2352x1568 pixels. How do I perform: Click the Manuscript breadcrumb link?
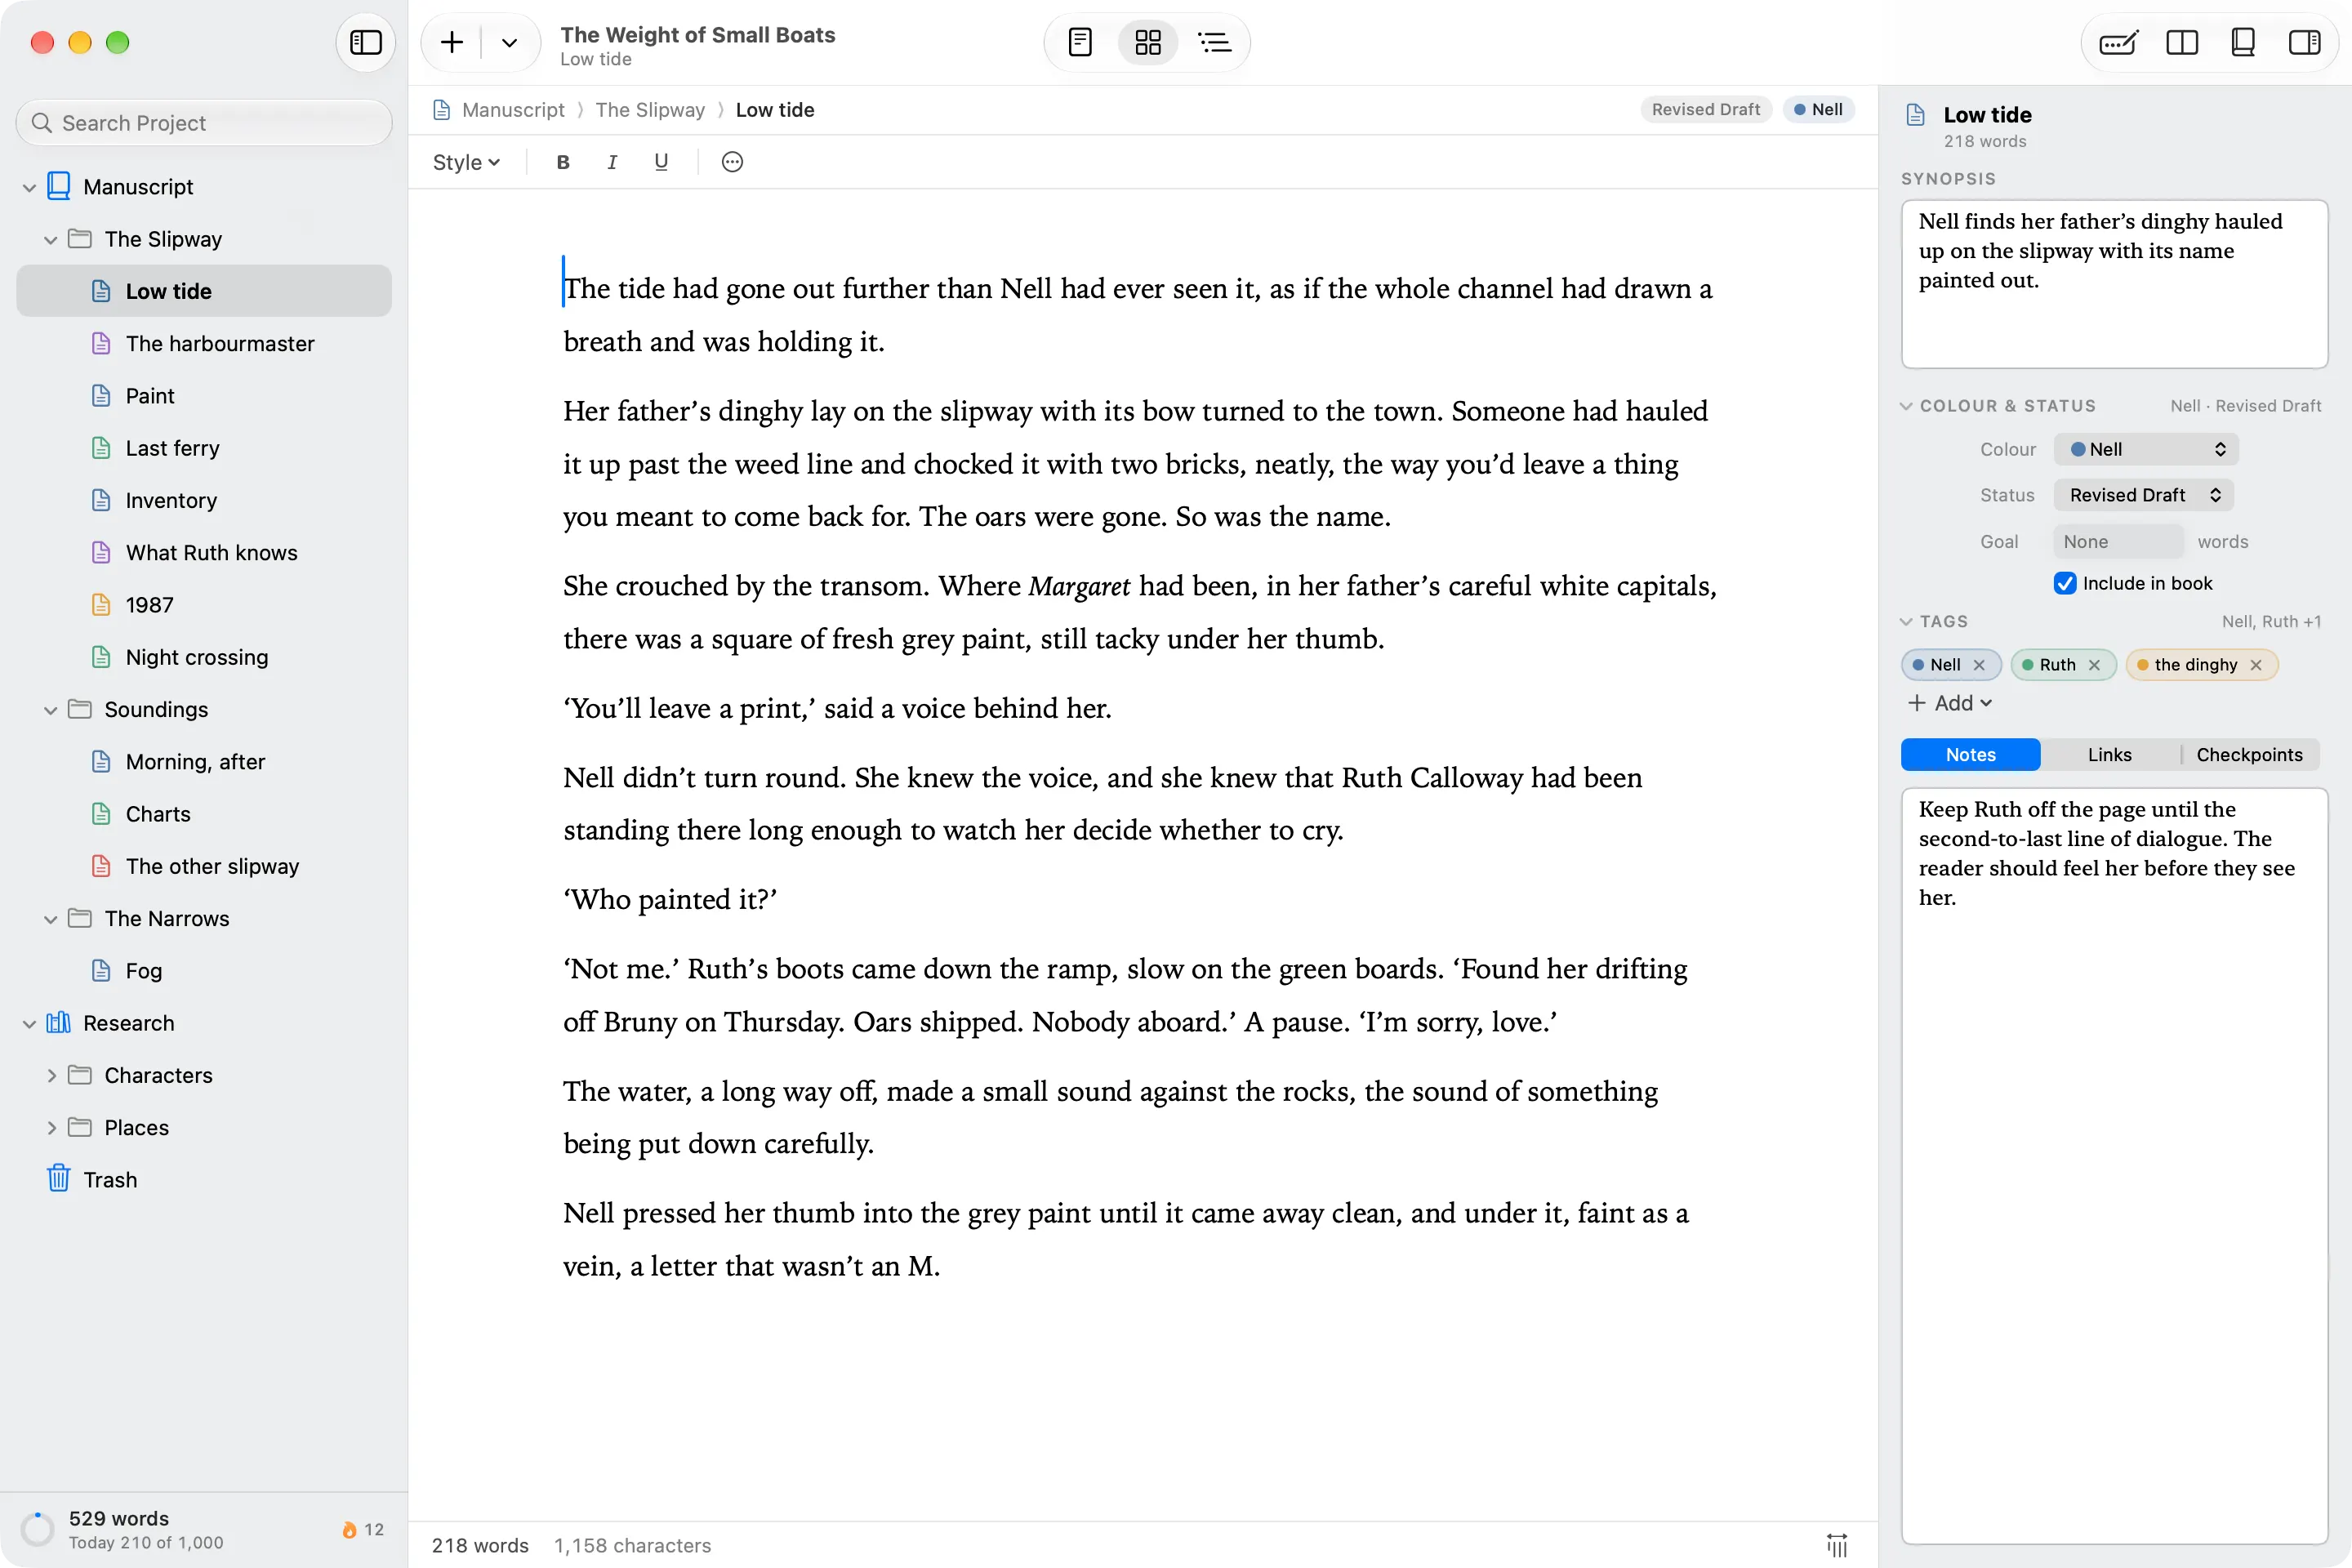[513, 110]
